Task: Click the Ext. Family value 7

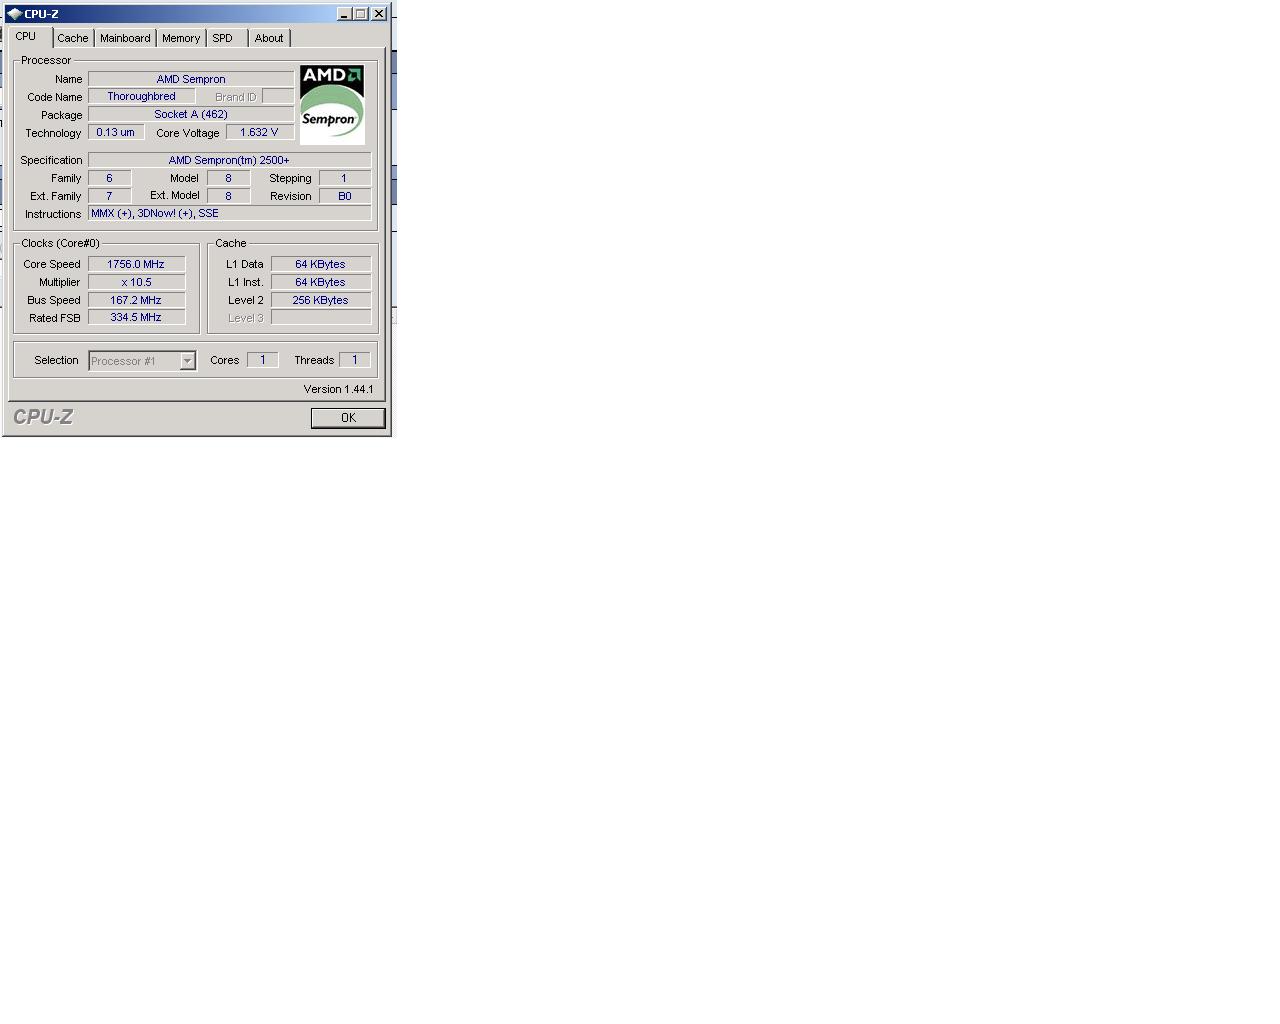Action: (x=109, y=196)
